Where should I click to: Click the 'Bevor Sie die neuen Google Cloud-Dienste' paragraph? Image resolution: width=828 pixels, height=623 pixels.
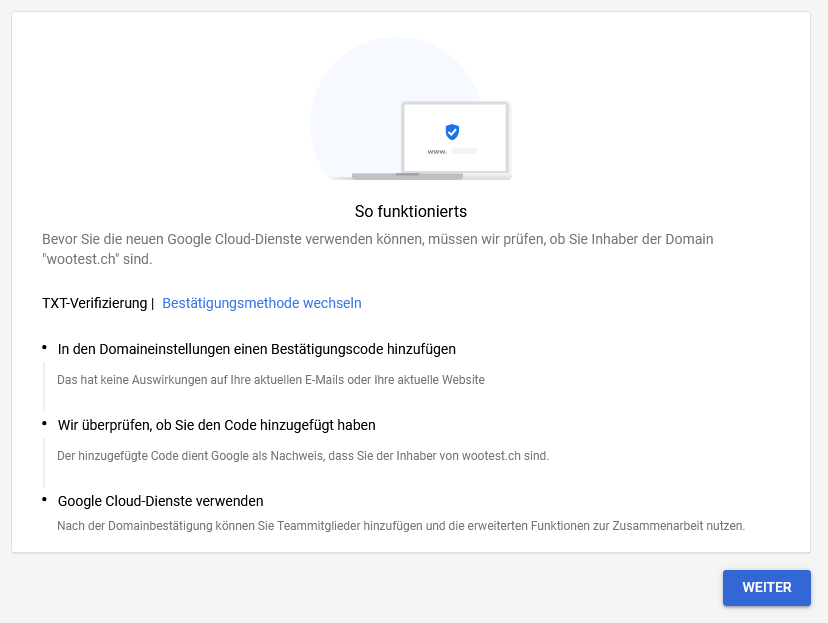coord(378,249)
